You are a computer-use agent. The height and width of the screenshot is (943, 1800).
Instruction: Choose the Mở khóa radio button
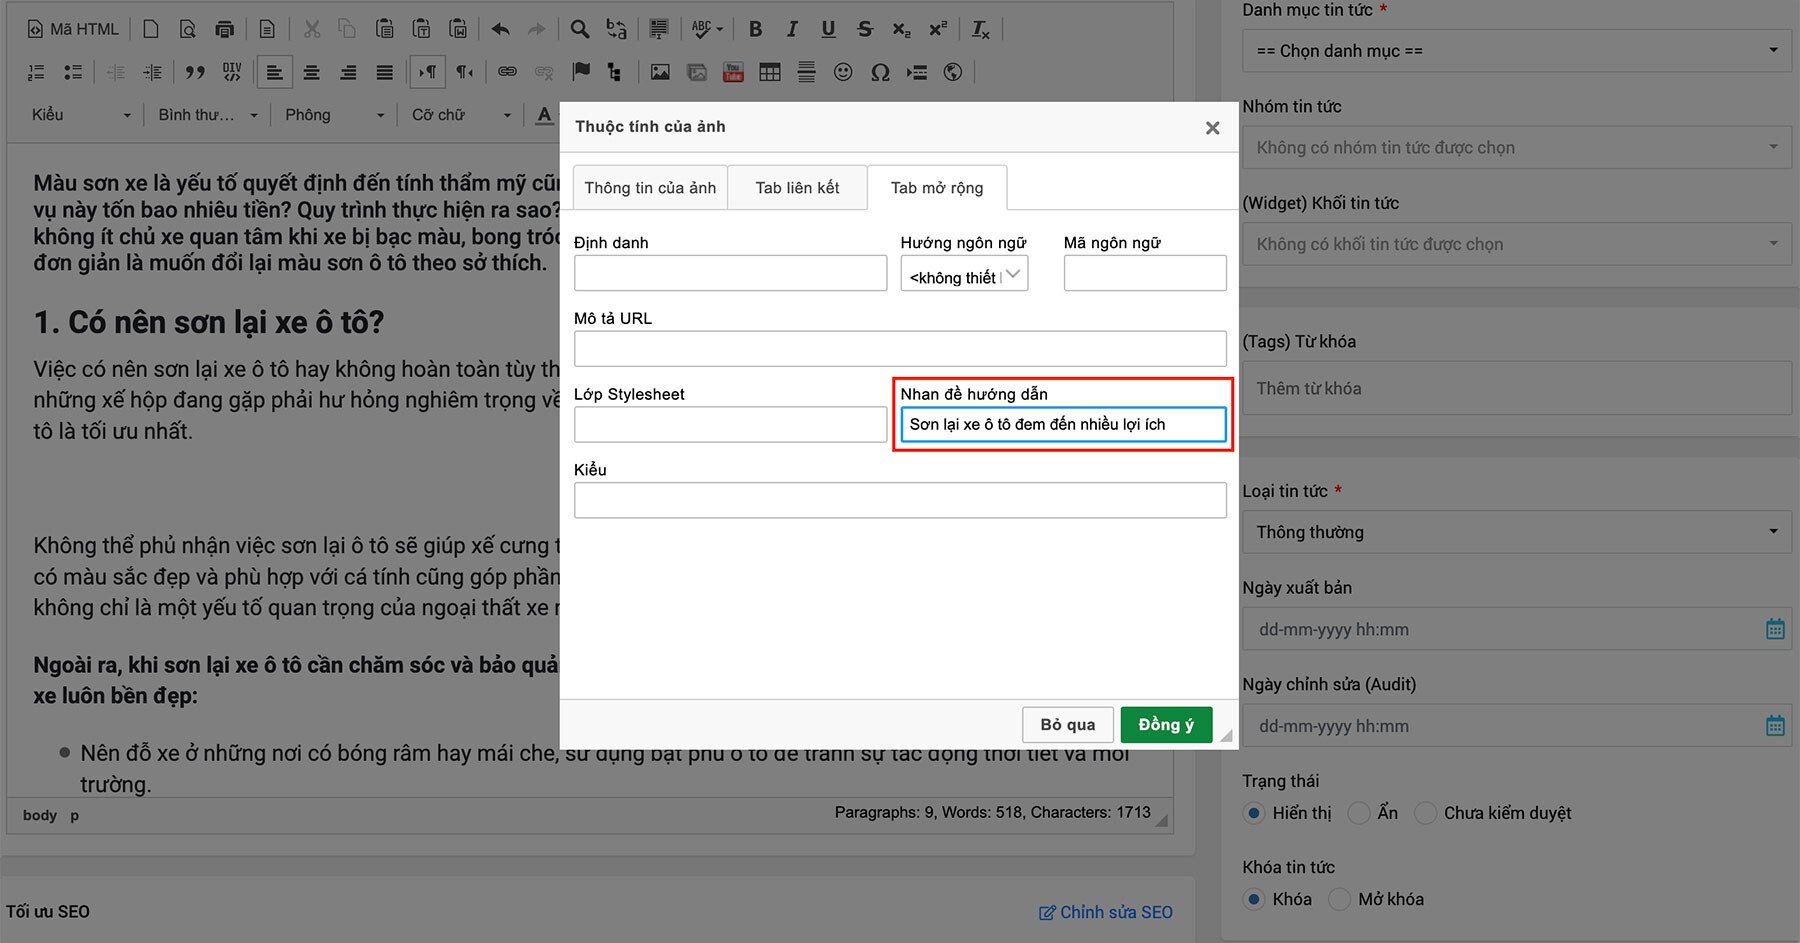click(1340, 899)
